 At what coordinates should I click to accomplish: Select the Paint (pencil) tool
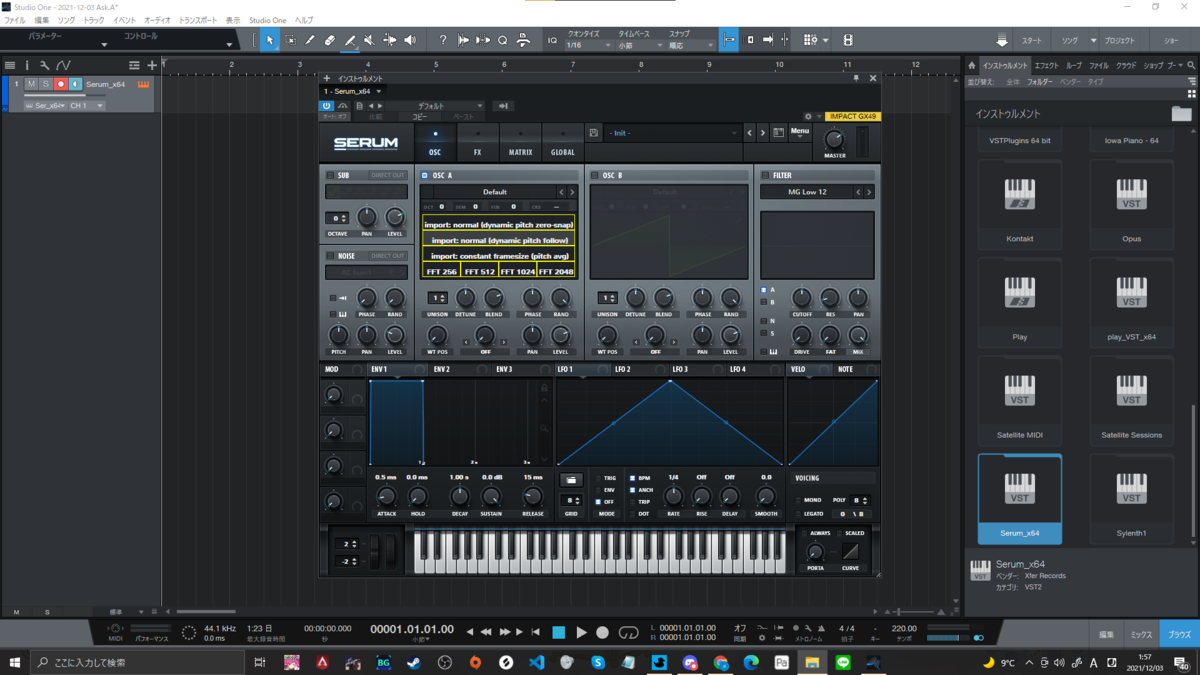coord(350,40)
